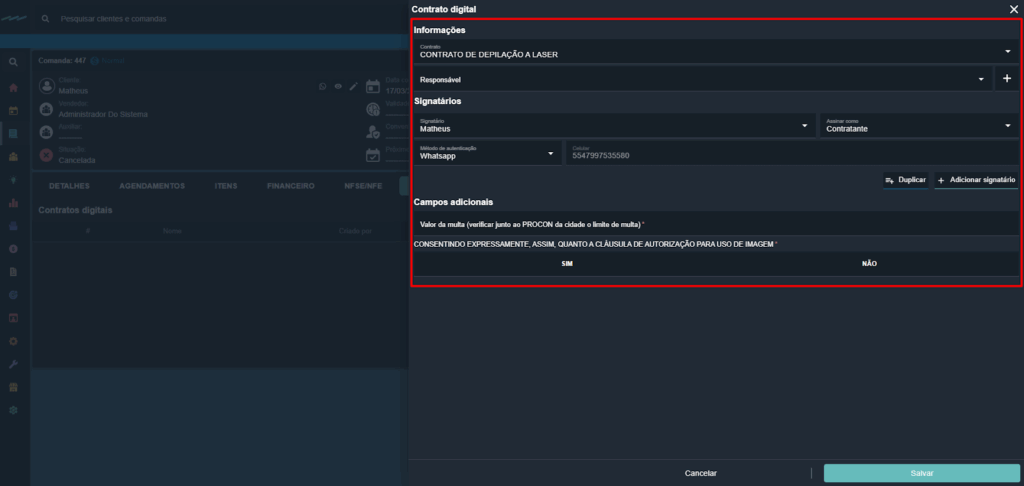The width and height of the screenshot is (1024, 486).
Task: Open the home icon in the left sidebar
Action: coord(13,88)
